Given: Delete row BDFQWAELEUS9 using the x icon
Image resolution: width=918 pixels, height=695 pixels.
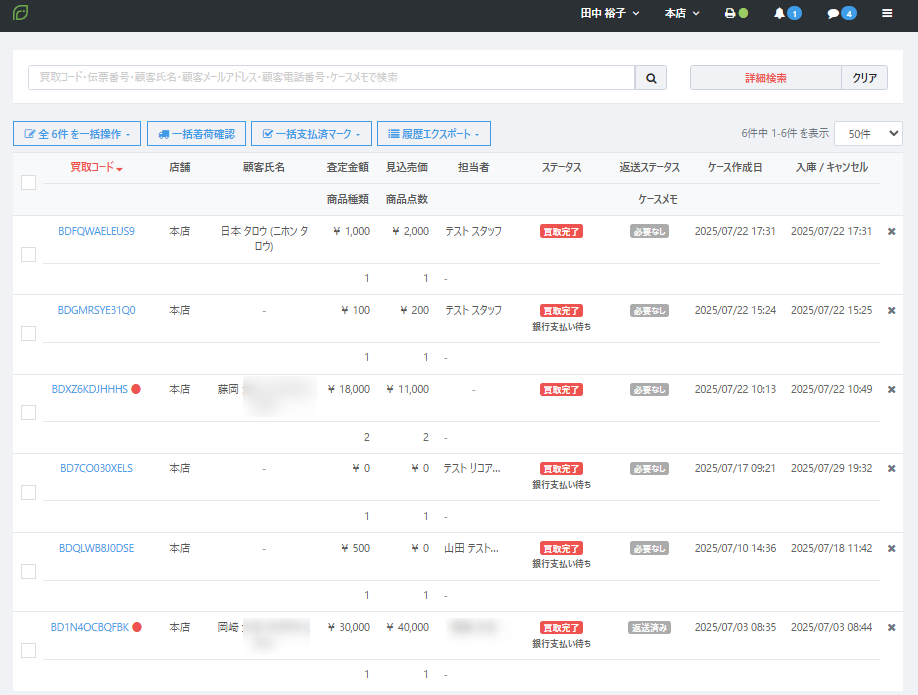Looking at the screenshot, I should 891,231.
